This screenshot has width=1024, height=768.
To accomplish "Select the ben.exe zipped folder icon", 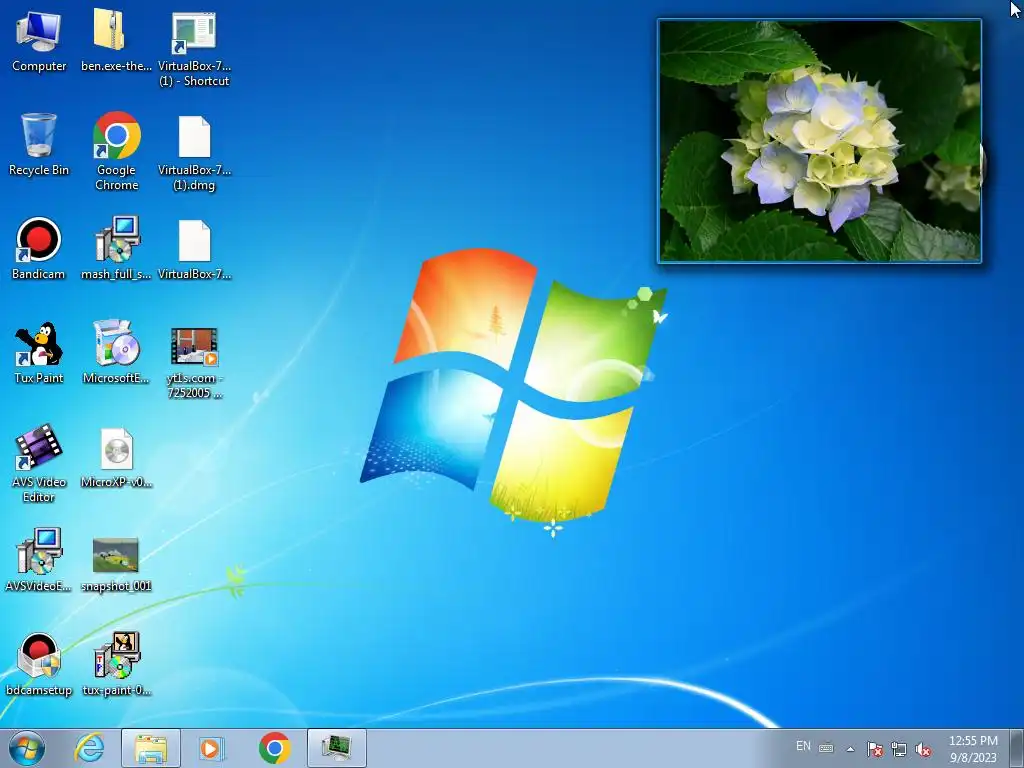I will pos(116,41).
